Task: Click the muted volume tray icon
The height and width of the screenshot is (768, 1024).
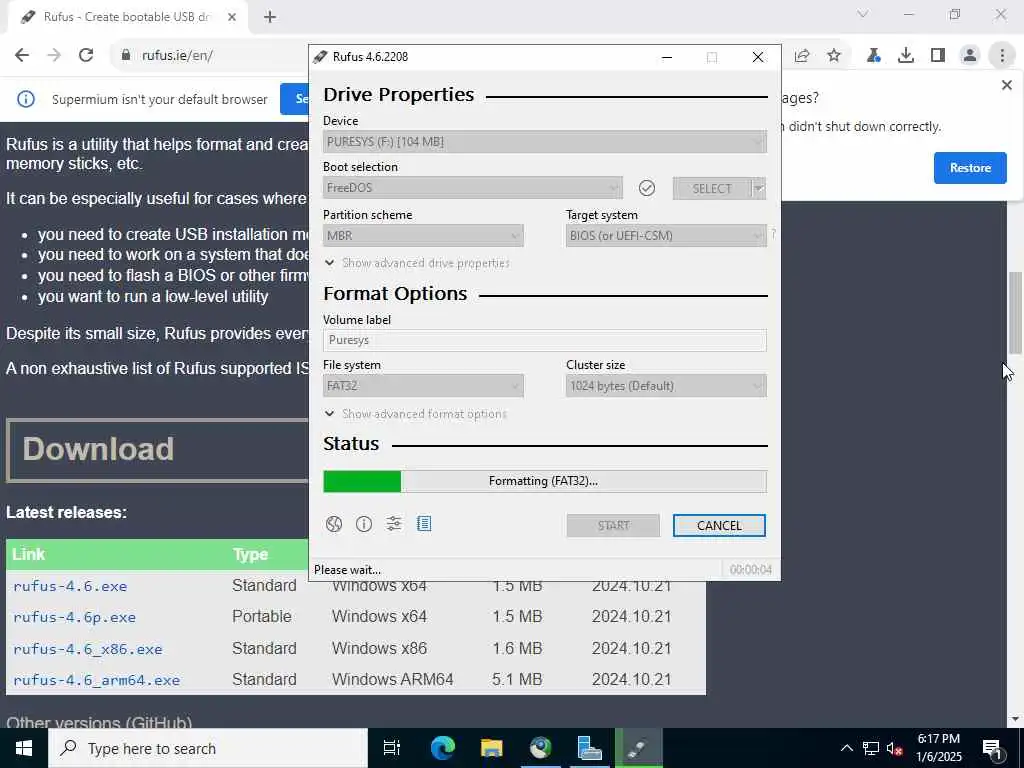Action: pyautogui.click(x=894, y=748)
